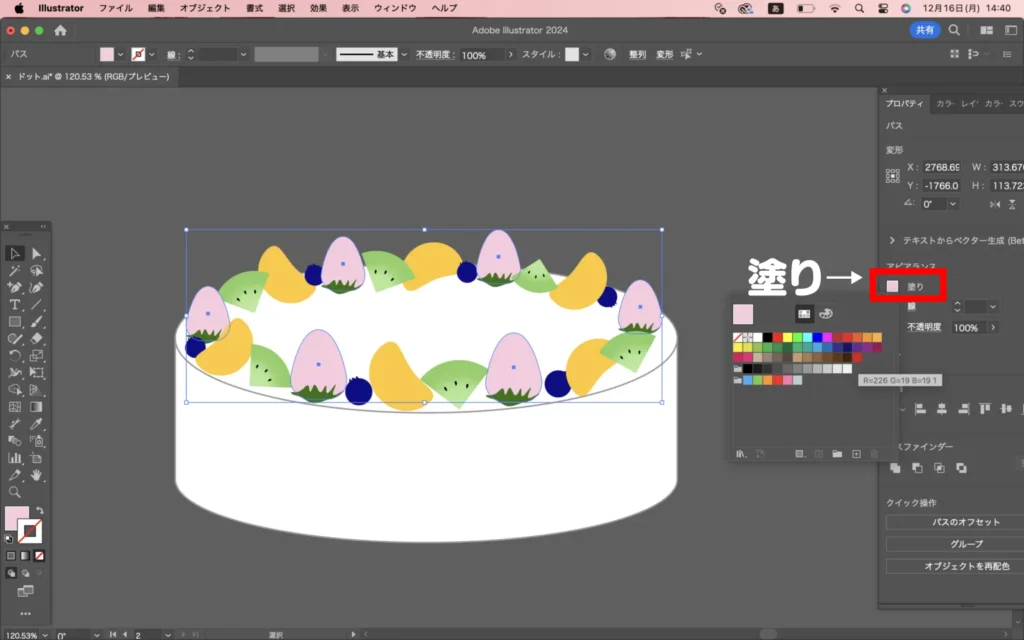This screenshot has height=640, width=1024.
Task: Open the スタイル swatch dropdown
Action: point(585,55)
